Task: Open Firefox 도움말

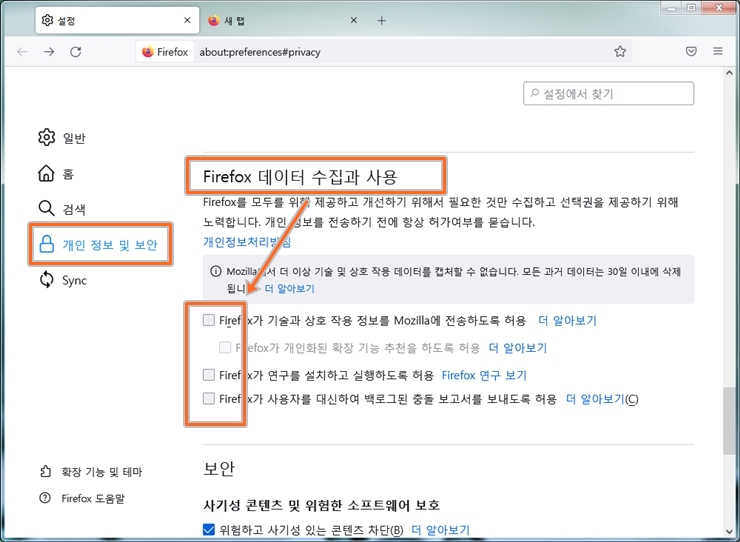Action: click(82, 498)
